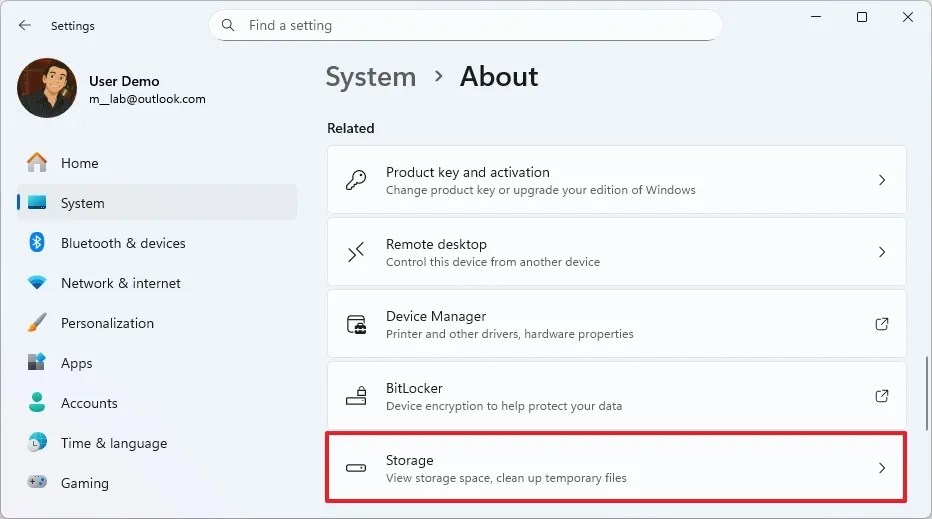Click the Device Manager external-link icon
This screenshot has width=932, height=519.
click(x=882, y=324)
